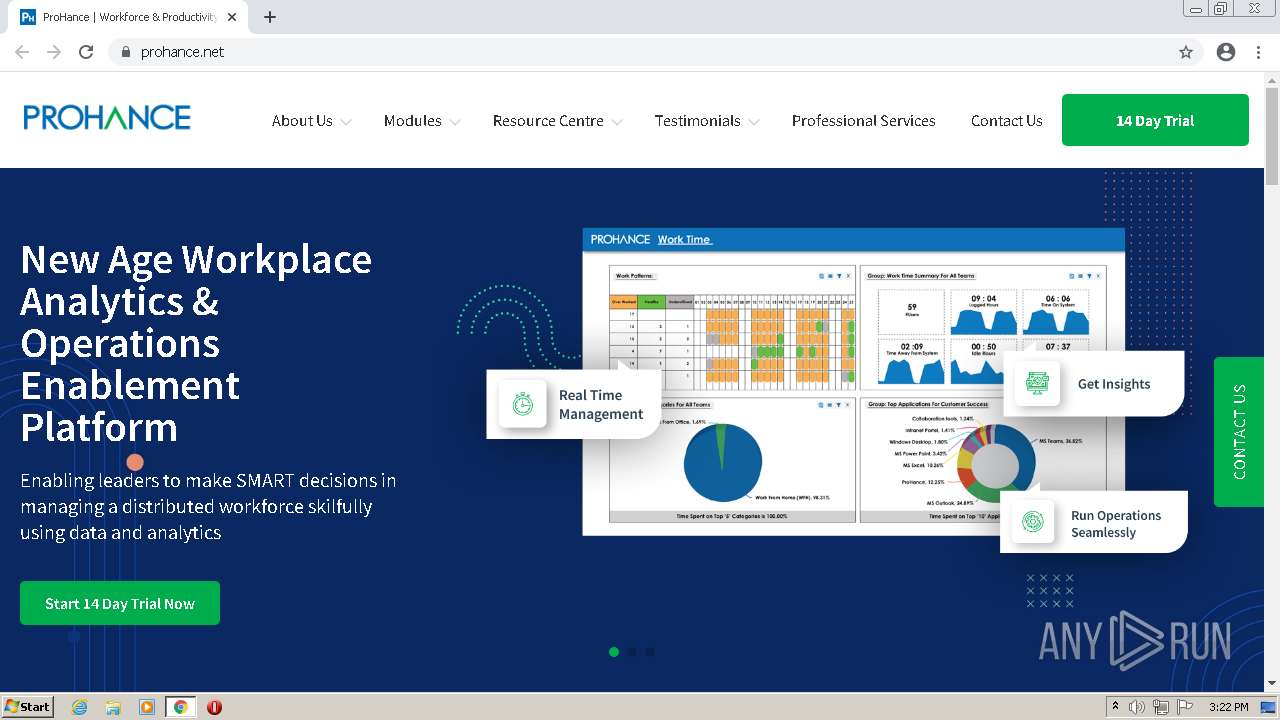This screenshot has height=720, width=1280.
Task: Expand Testimonials dropdown chevron
Action: click(x=754, y=122)
